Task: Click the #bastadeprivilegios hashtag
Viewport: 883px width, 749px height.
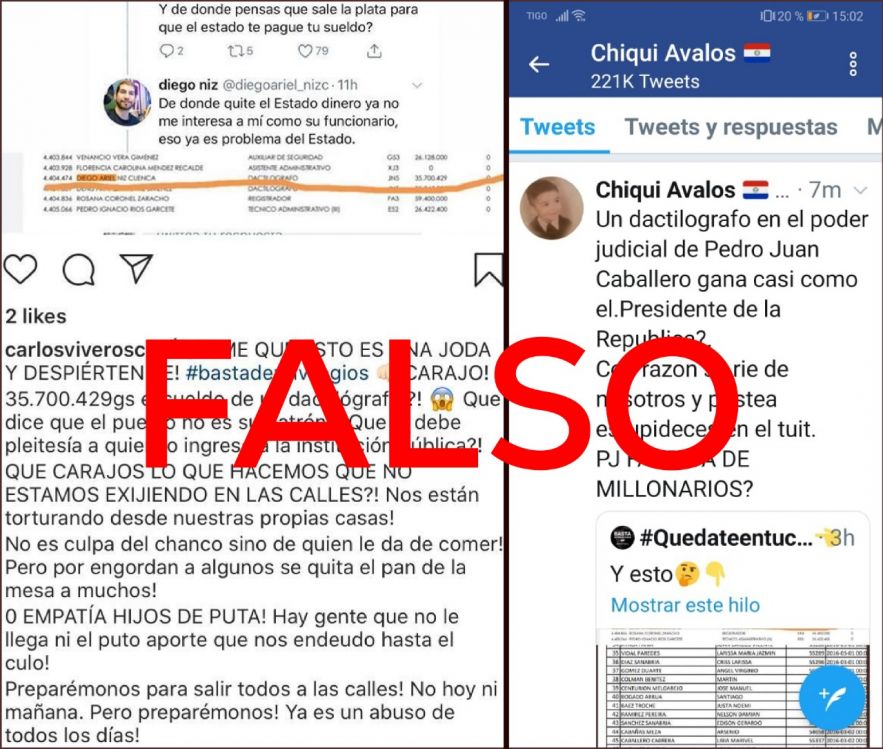Action: tap(277, 373)
